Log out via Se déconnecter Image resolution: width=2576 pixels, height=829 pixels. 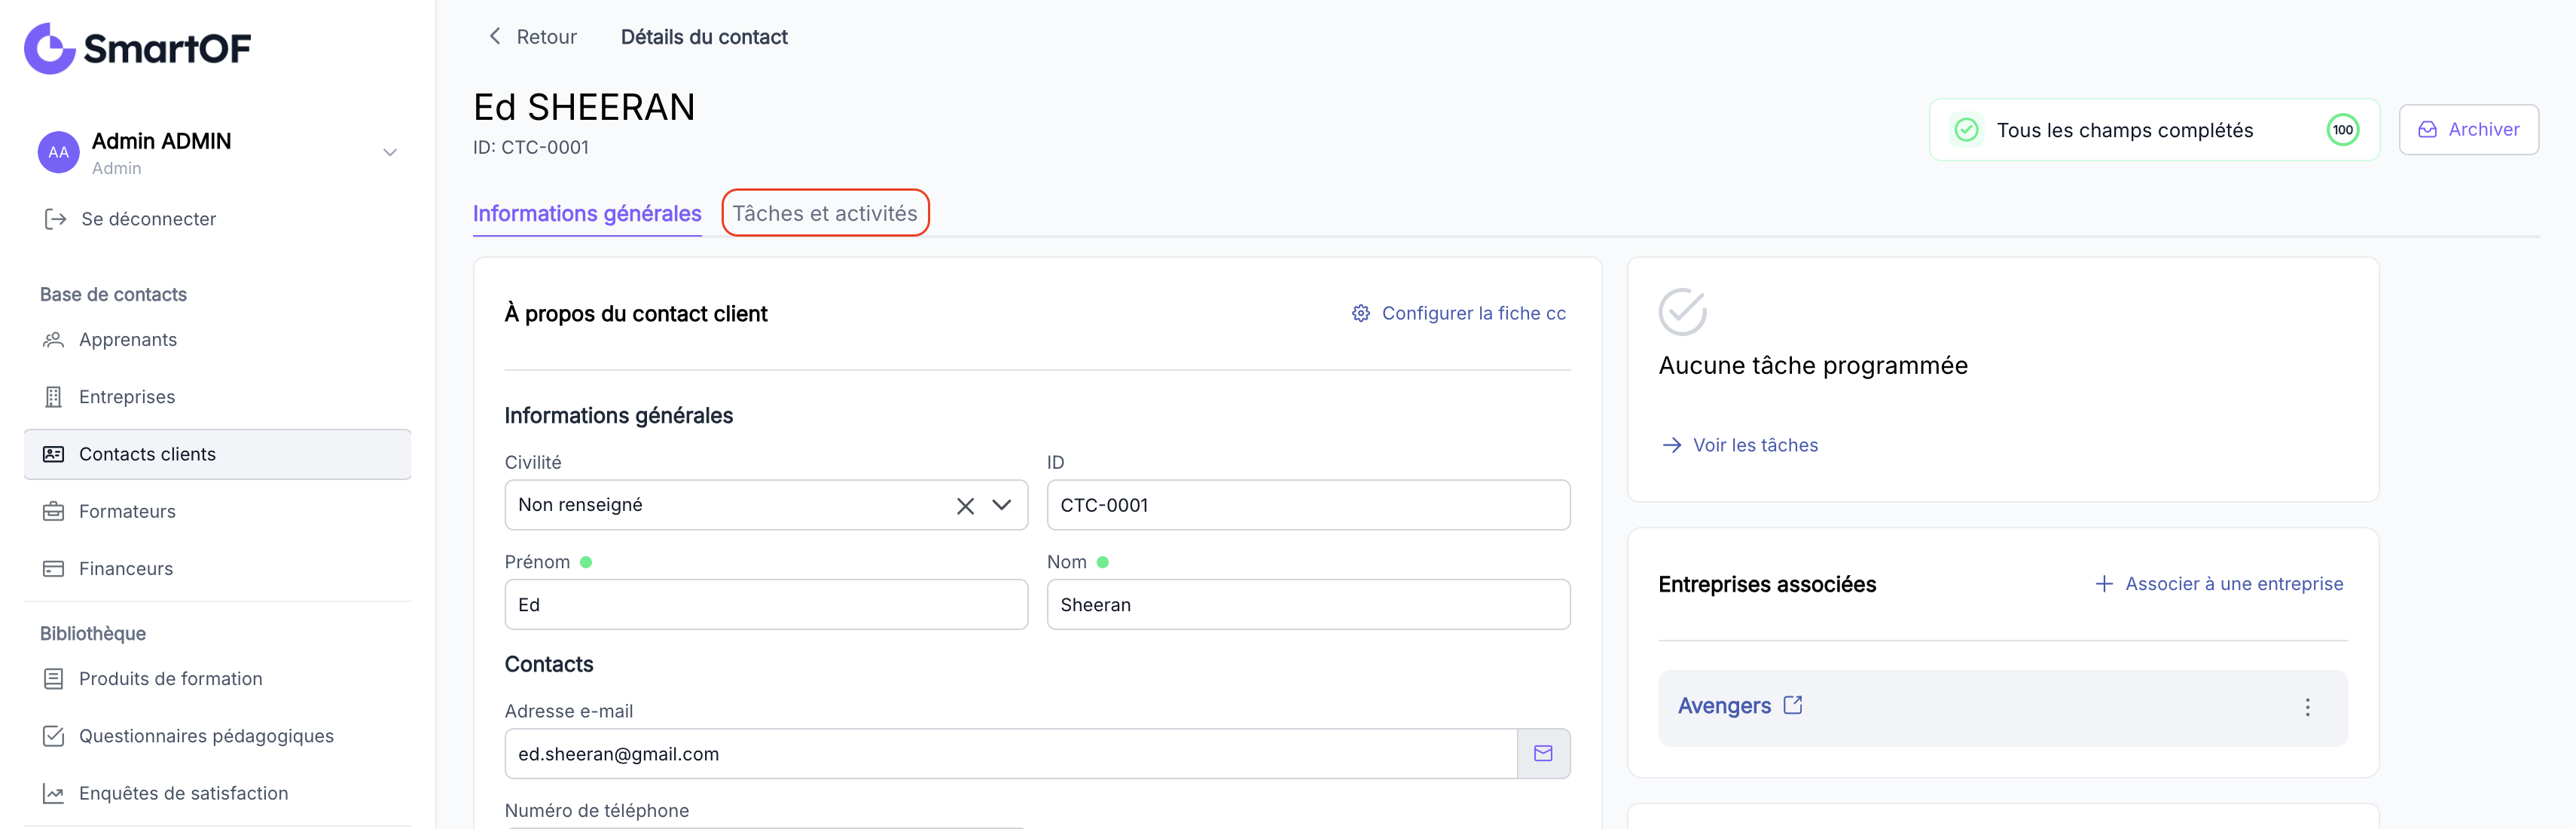(148, 219)
